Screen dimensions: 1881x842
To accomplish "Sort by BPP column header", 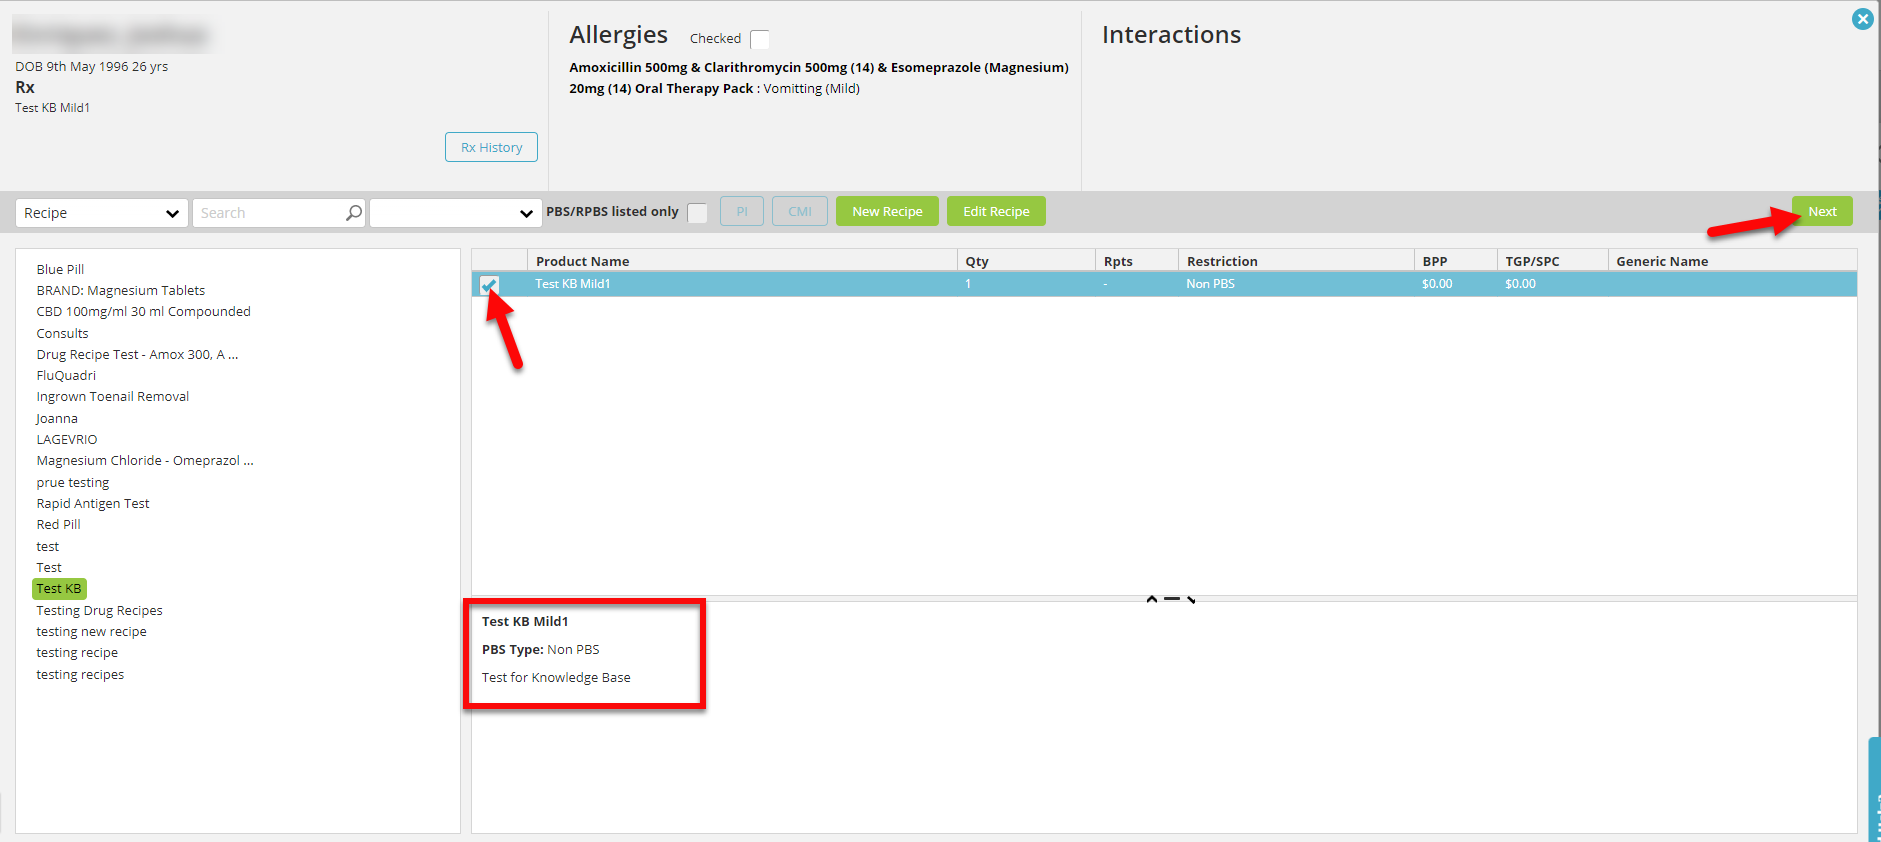I will point(1456,261).
